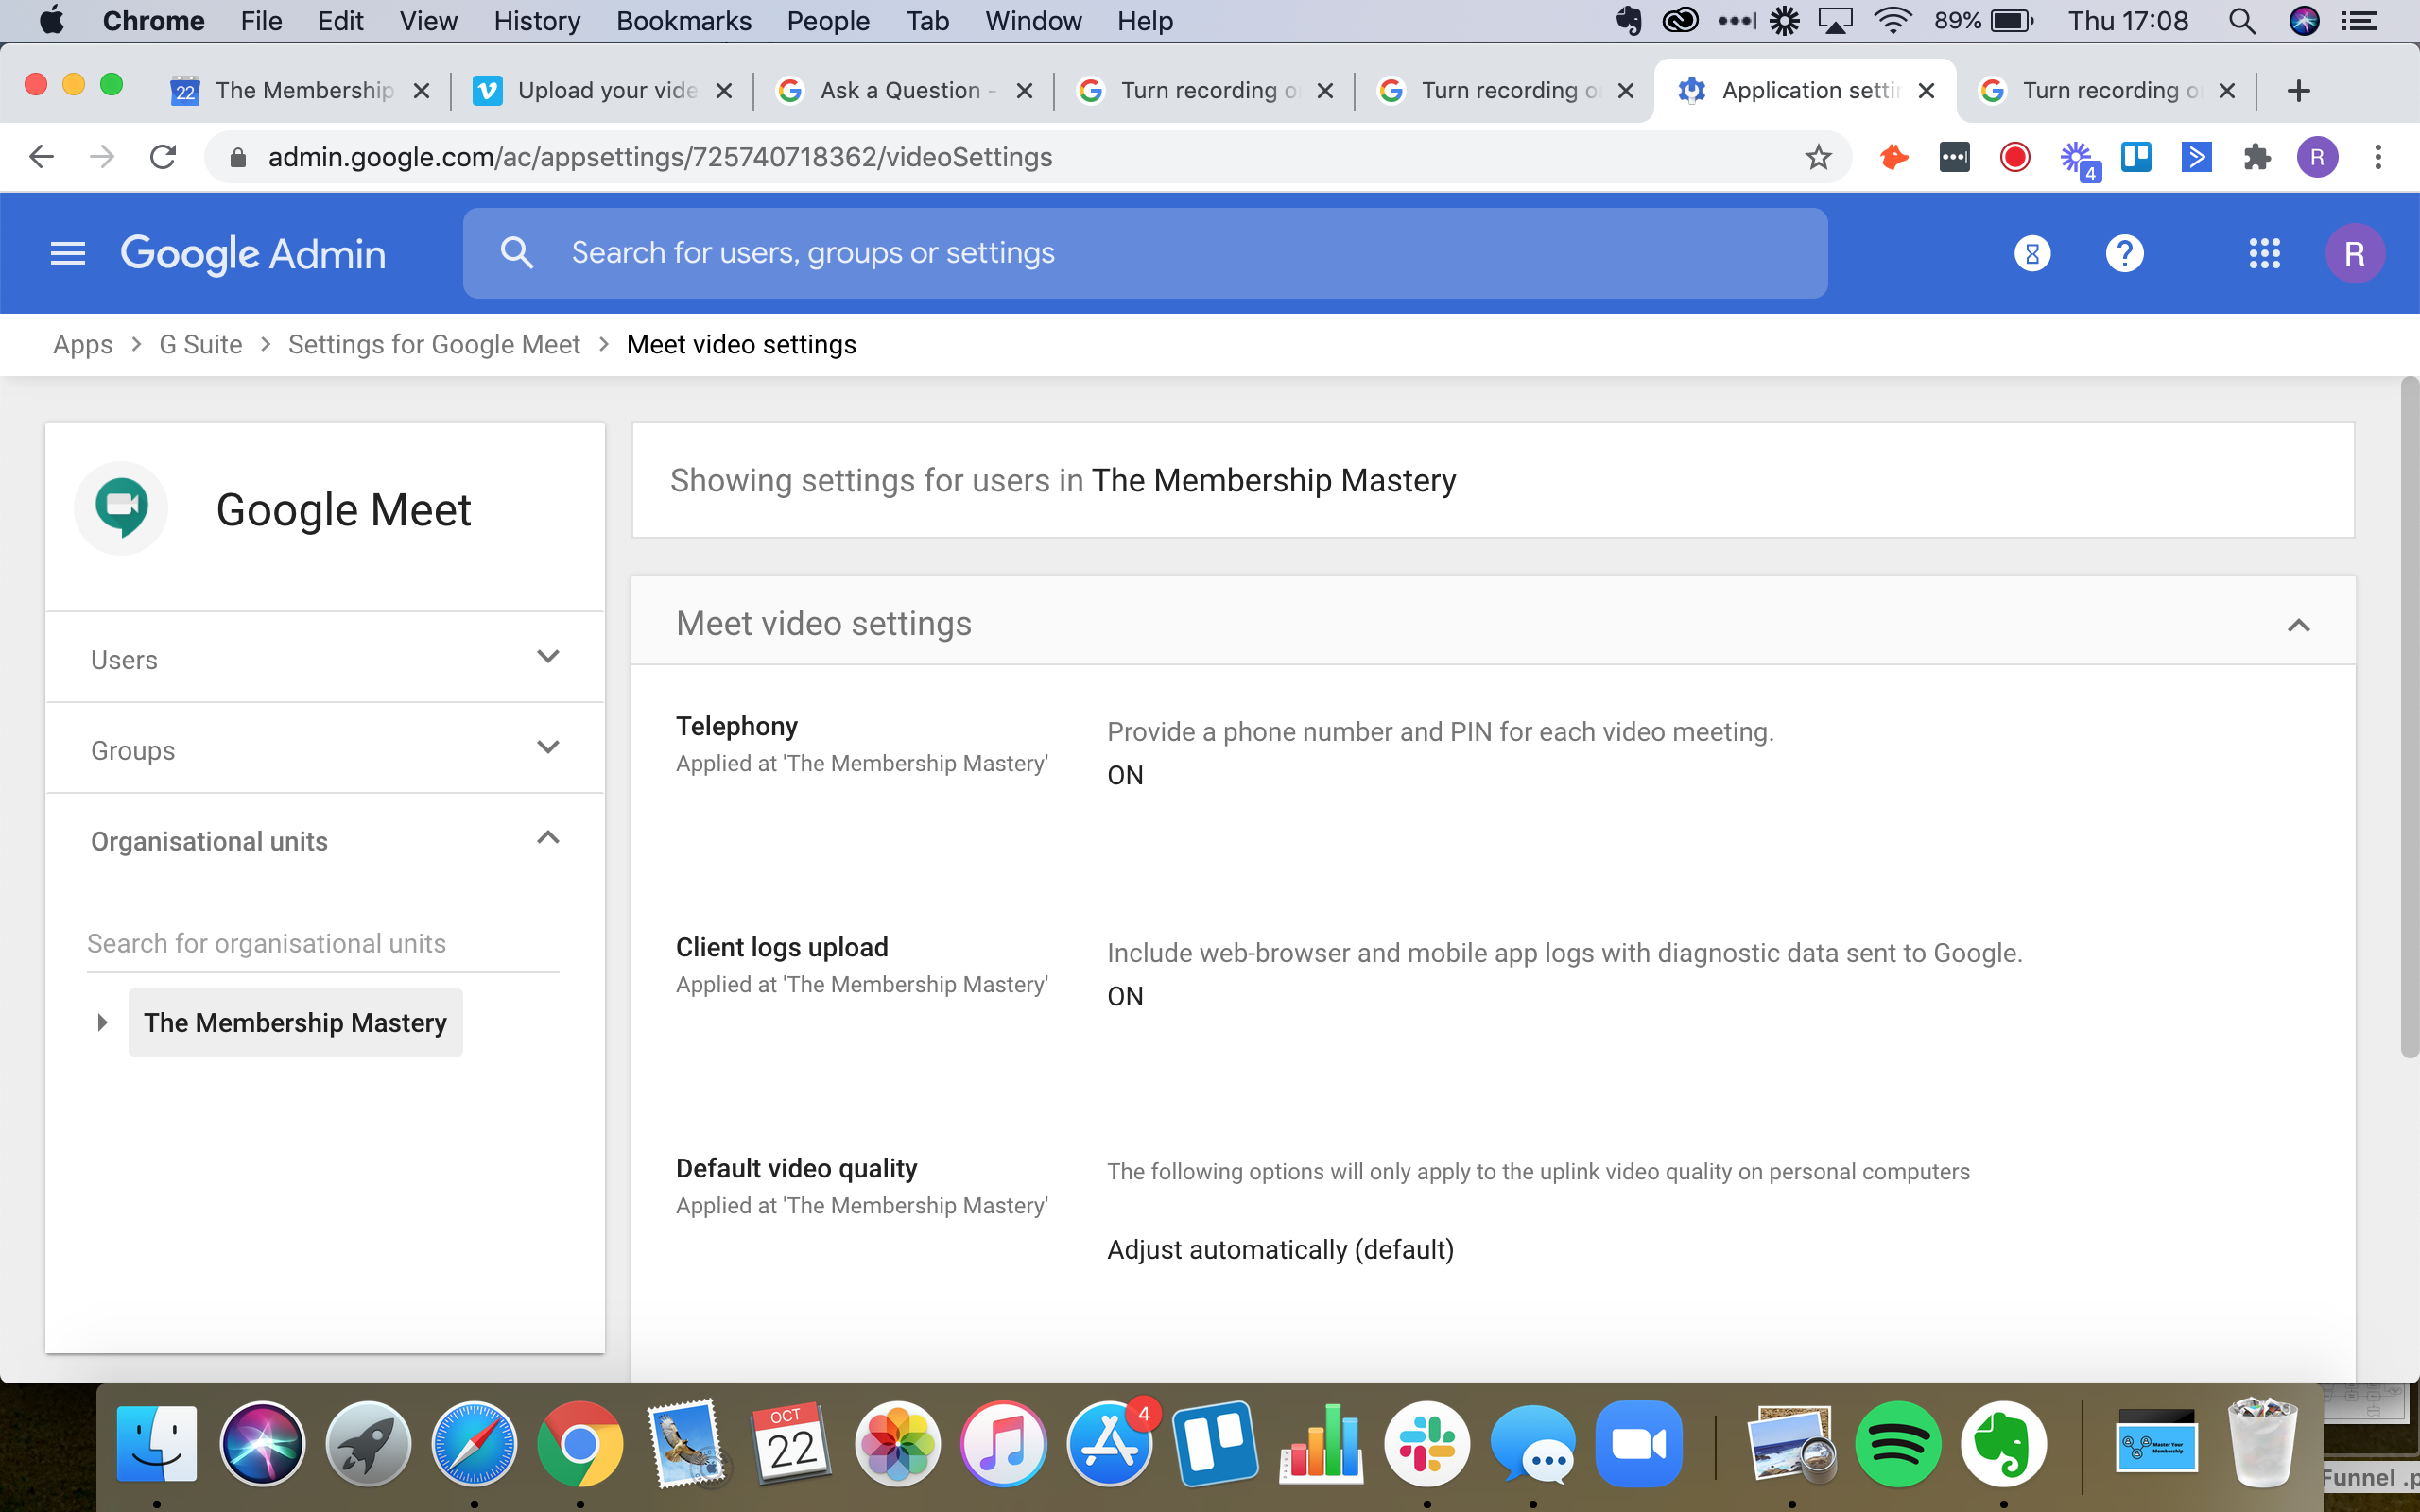This screenshot has width=2420, height=1512.
Task: Click the Settings for Google Meet breadcrumb
Action: (434, 345)
